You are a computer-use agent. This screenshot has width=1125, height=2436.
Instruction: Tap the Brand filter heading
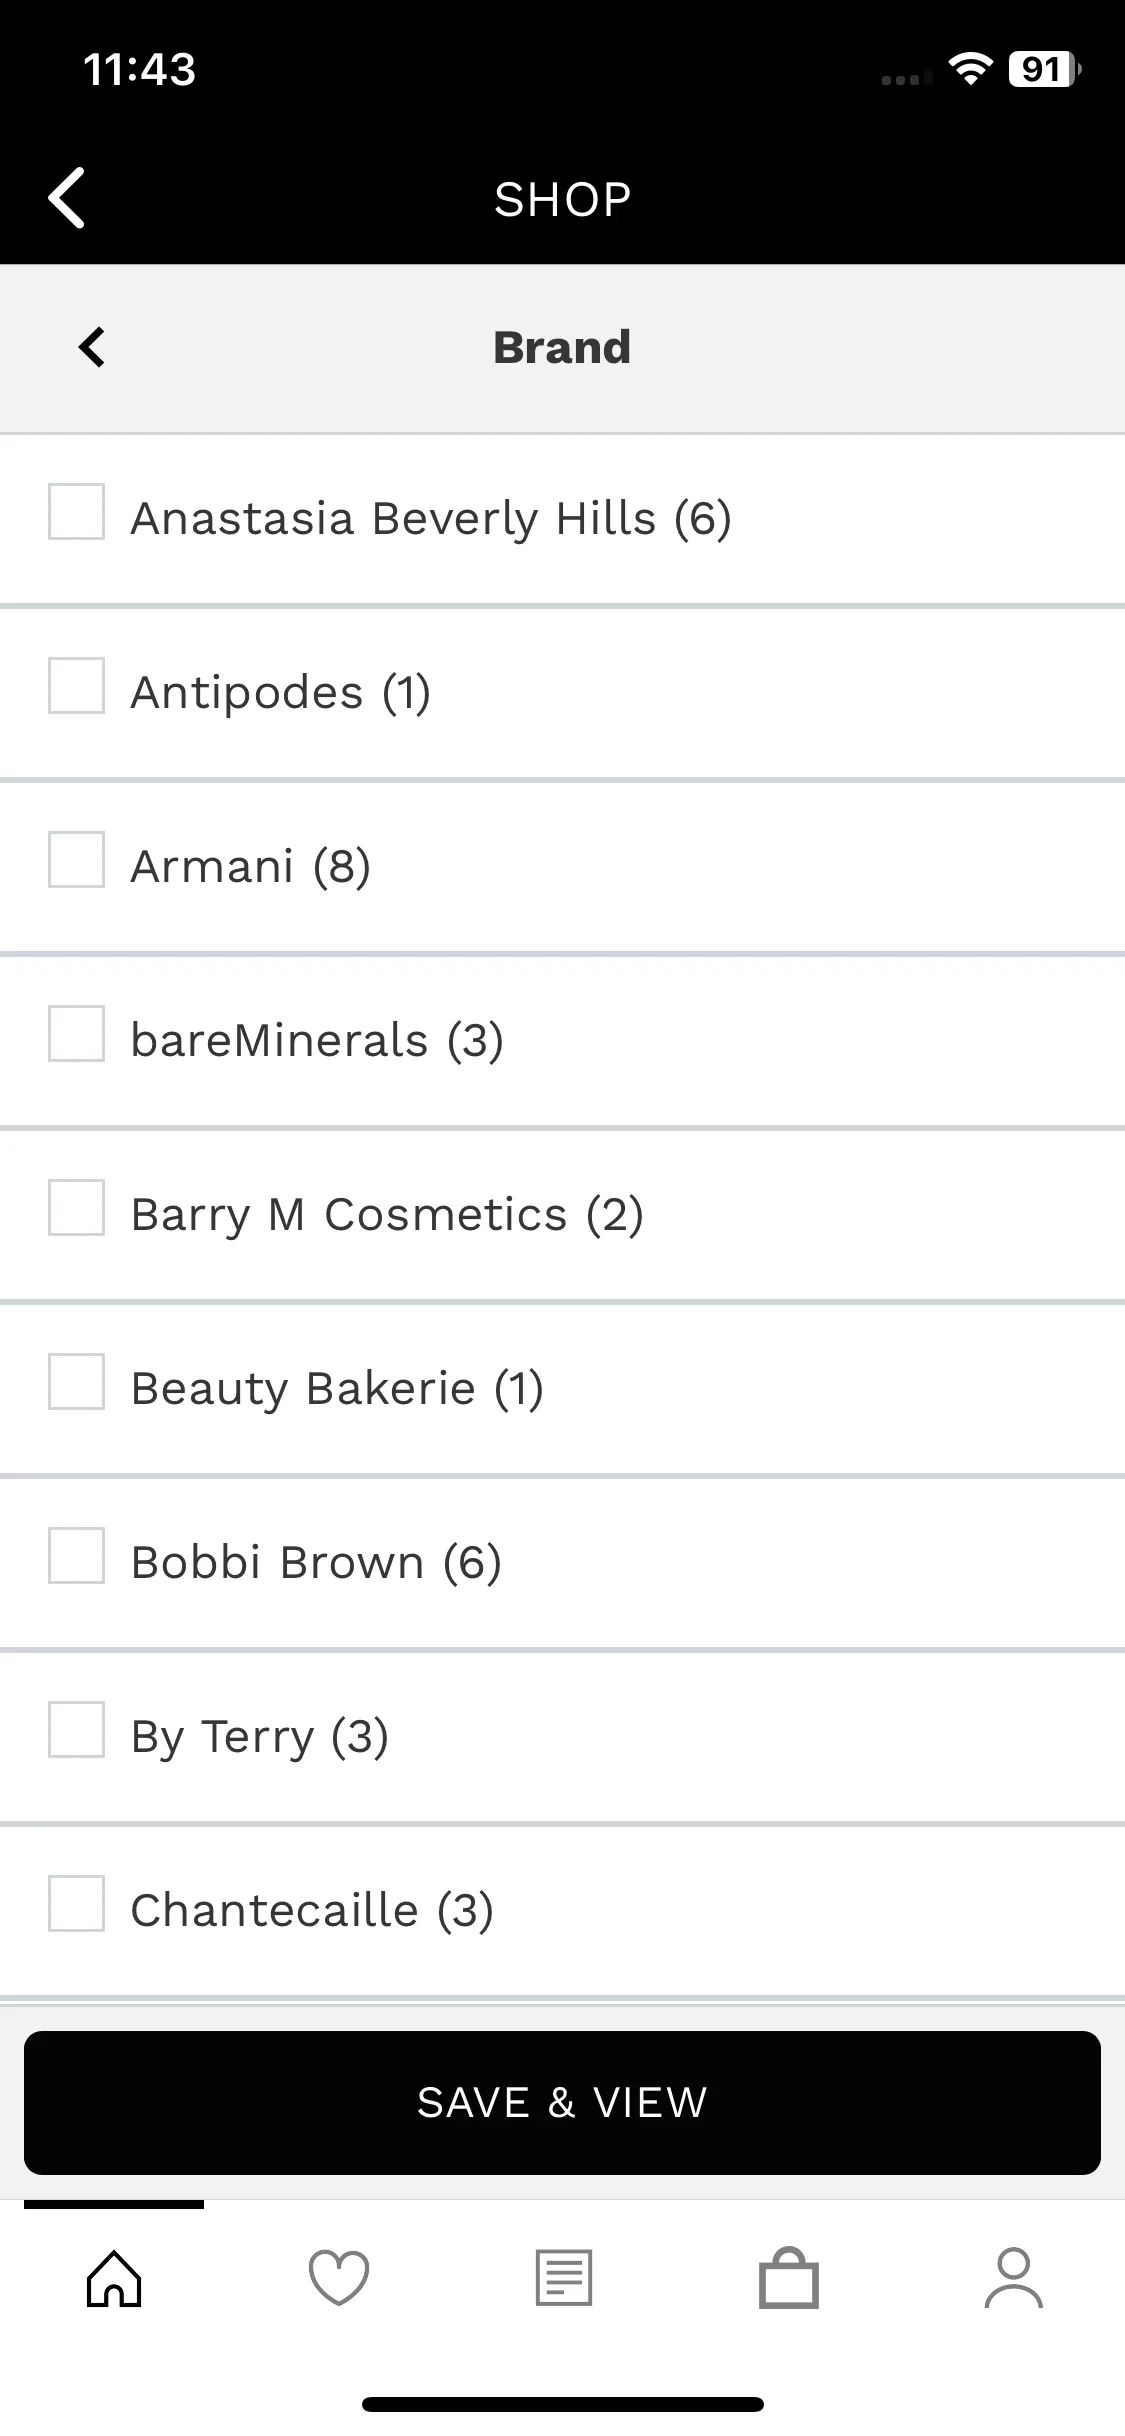pyautogui.click(x=562, y=348)
